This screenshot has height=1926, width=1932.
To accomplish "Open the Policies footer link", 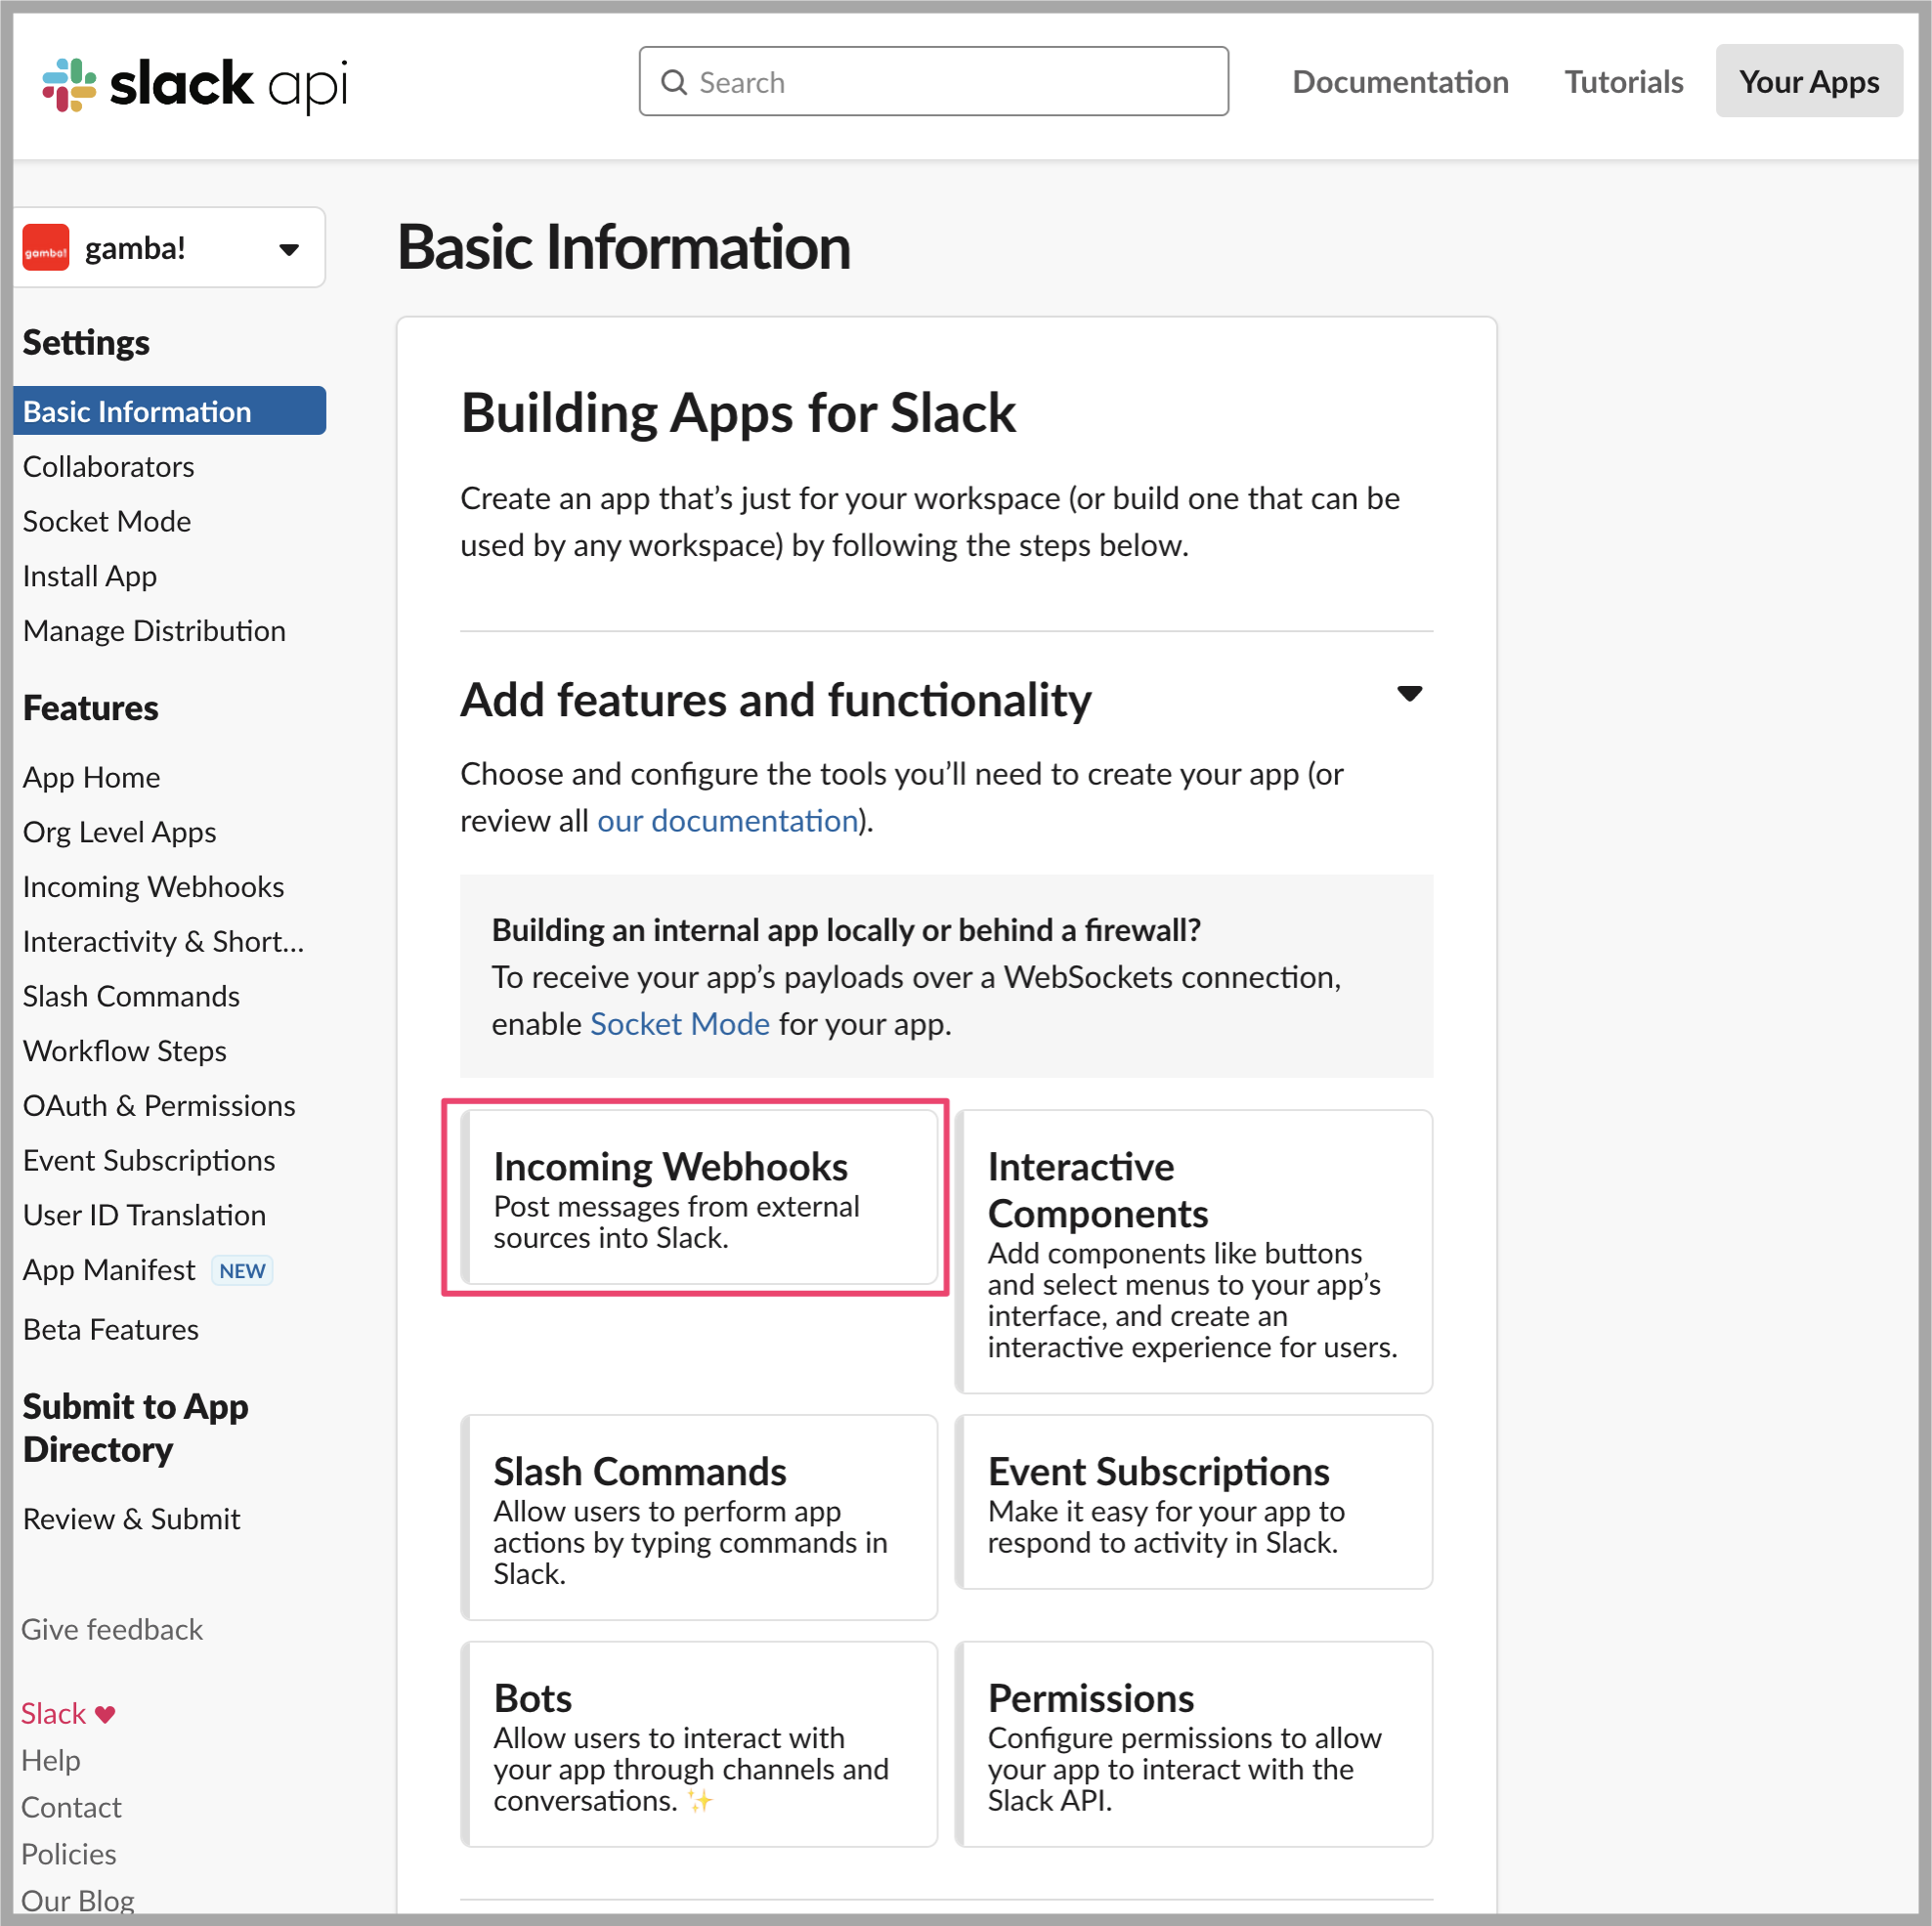I will [x=69, y=1855].
